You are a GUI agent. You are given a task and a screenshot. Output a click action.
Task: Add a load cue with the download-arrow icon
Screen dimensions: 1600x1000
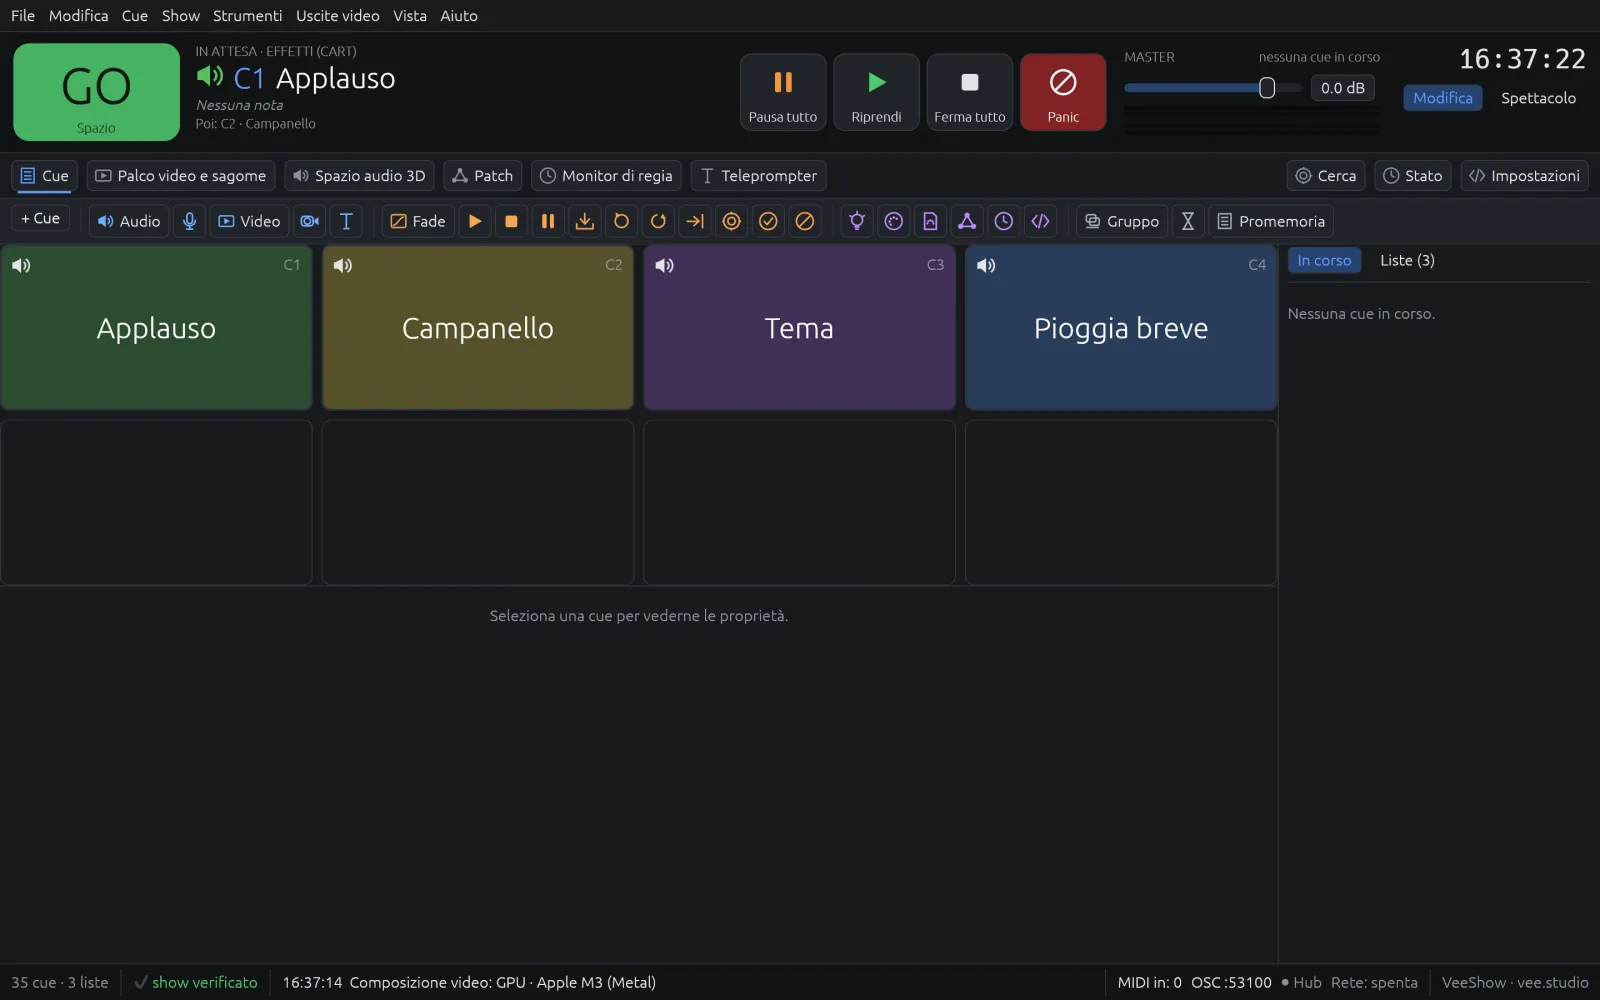click(585, 221)
